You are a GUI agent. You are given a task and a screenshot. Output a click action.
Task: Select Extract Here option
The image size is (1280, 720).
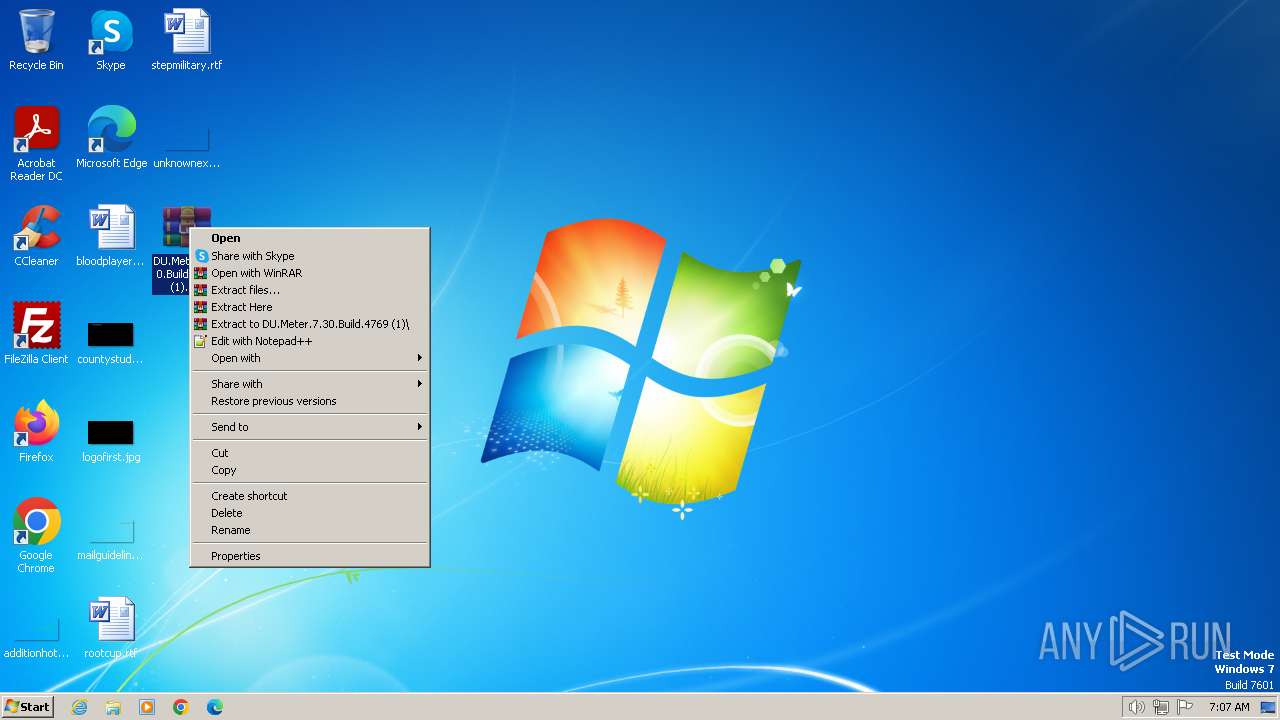(310, 307)
